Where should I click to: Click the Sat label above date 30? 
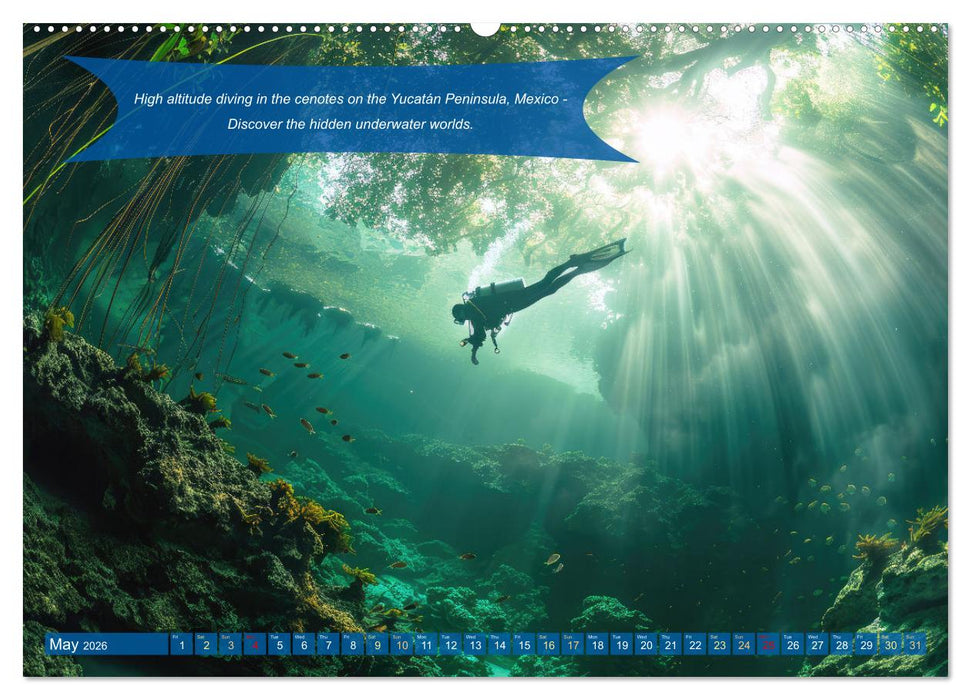point(884,637)
